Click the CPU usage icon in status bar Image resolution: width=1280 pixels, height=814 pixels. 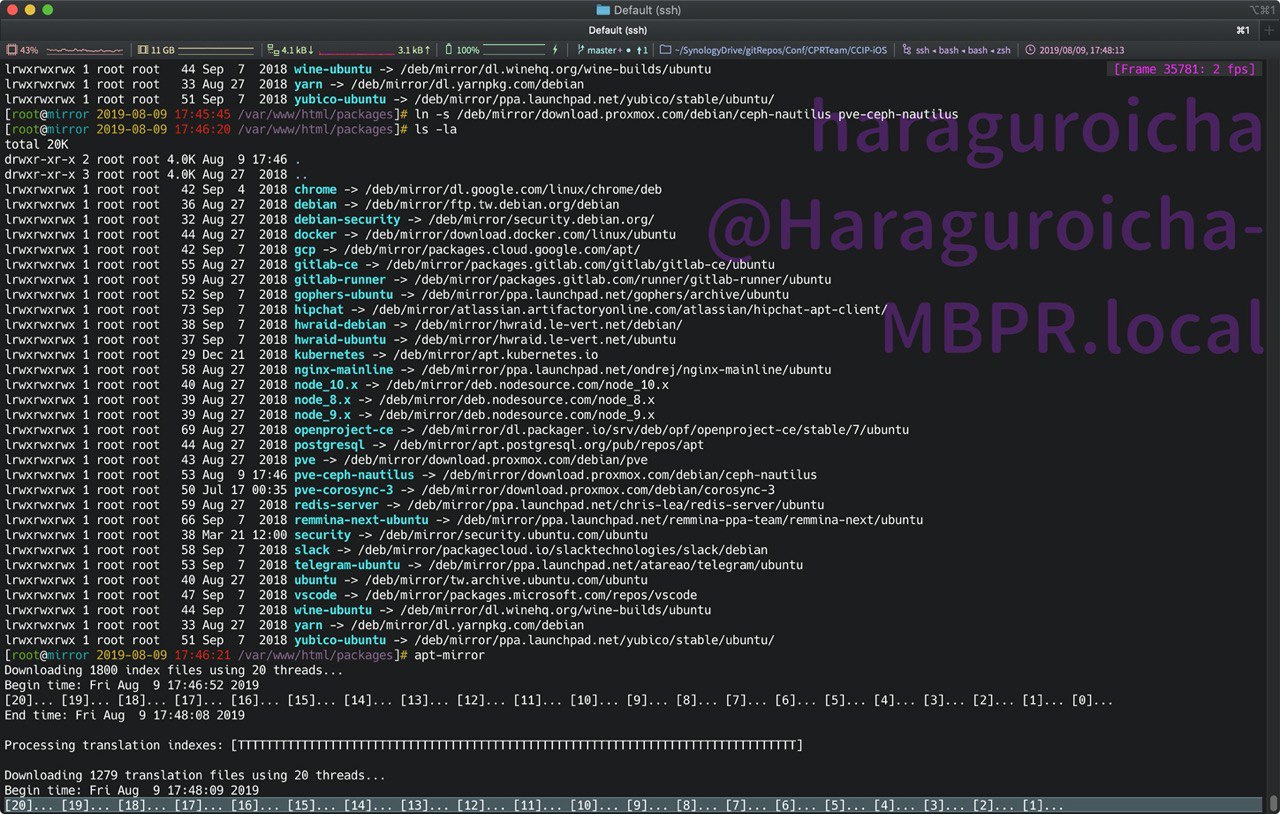click(x=12, y=49)
